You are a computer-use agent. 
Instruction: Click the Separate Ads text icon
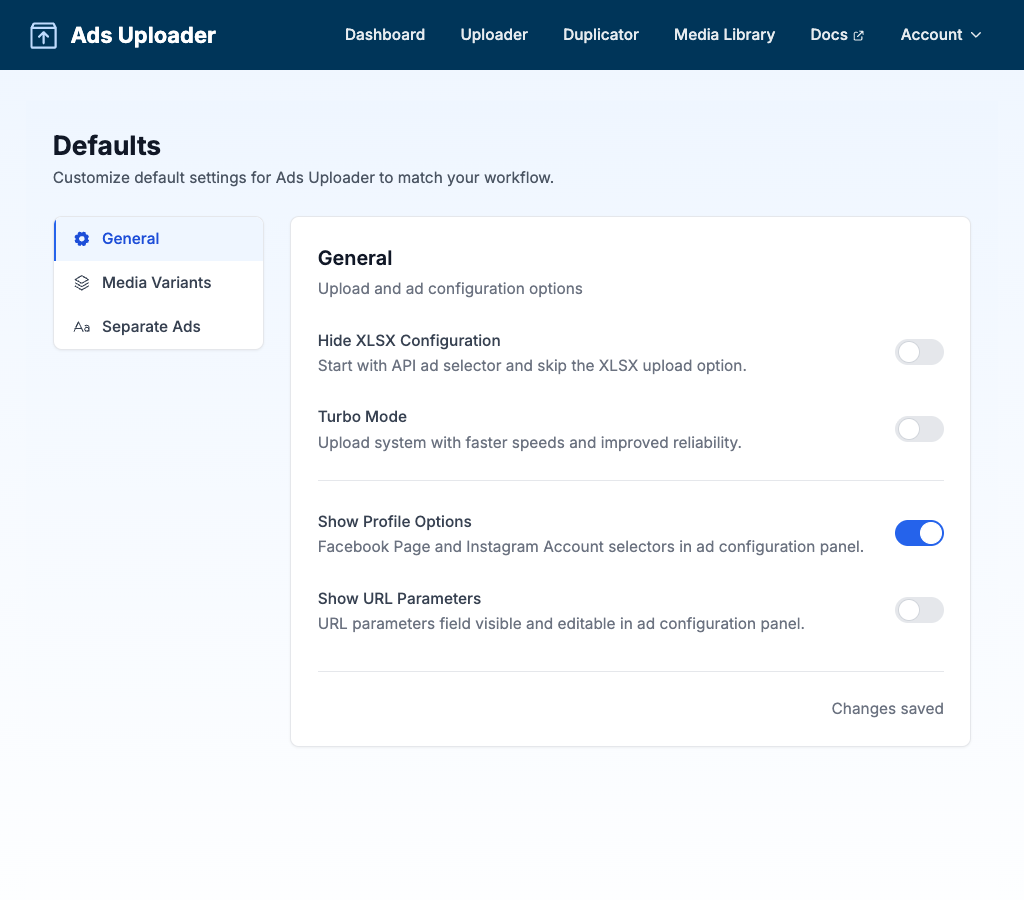(82, 327)
